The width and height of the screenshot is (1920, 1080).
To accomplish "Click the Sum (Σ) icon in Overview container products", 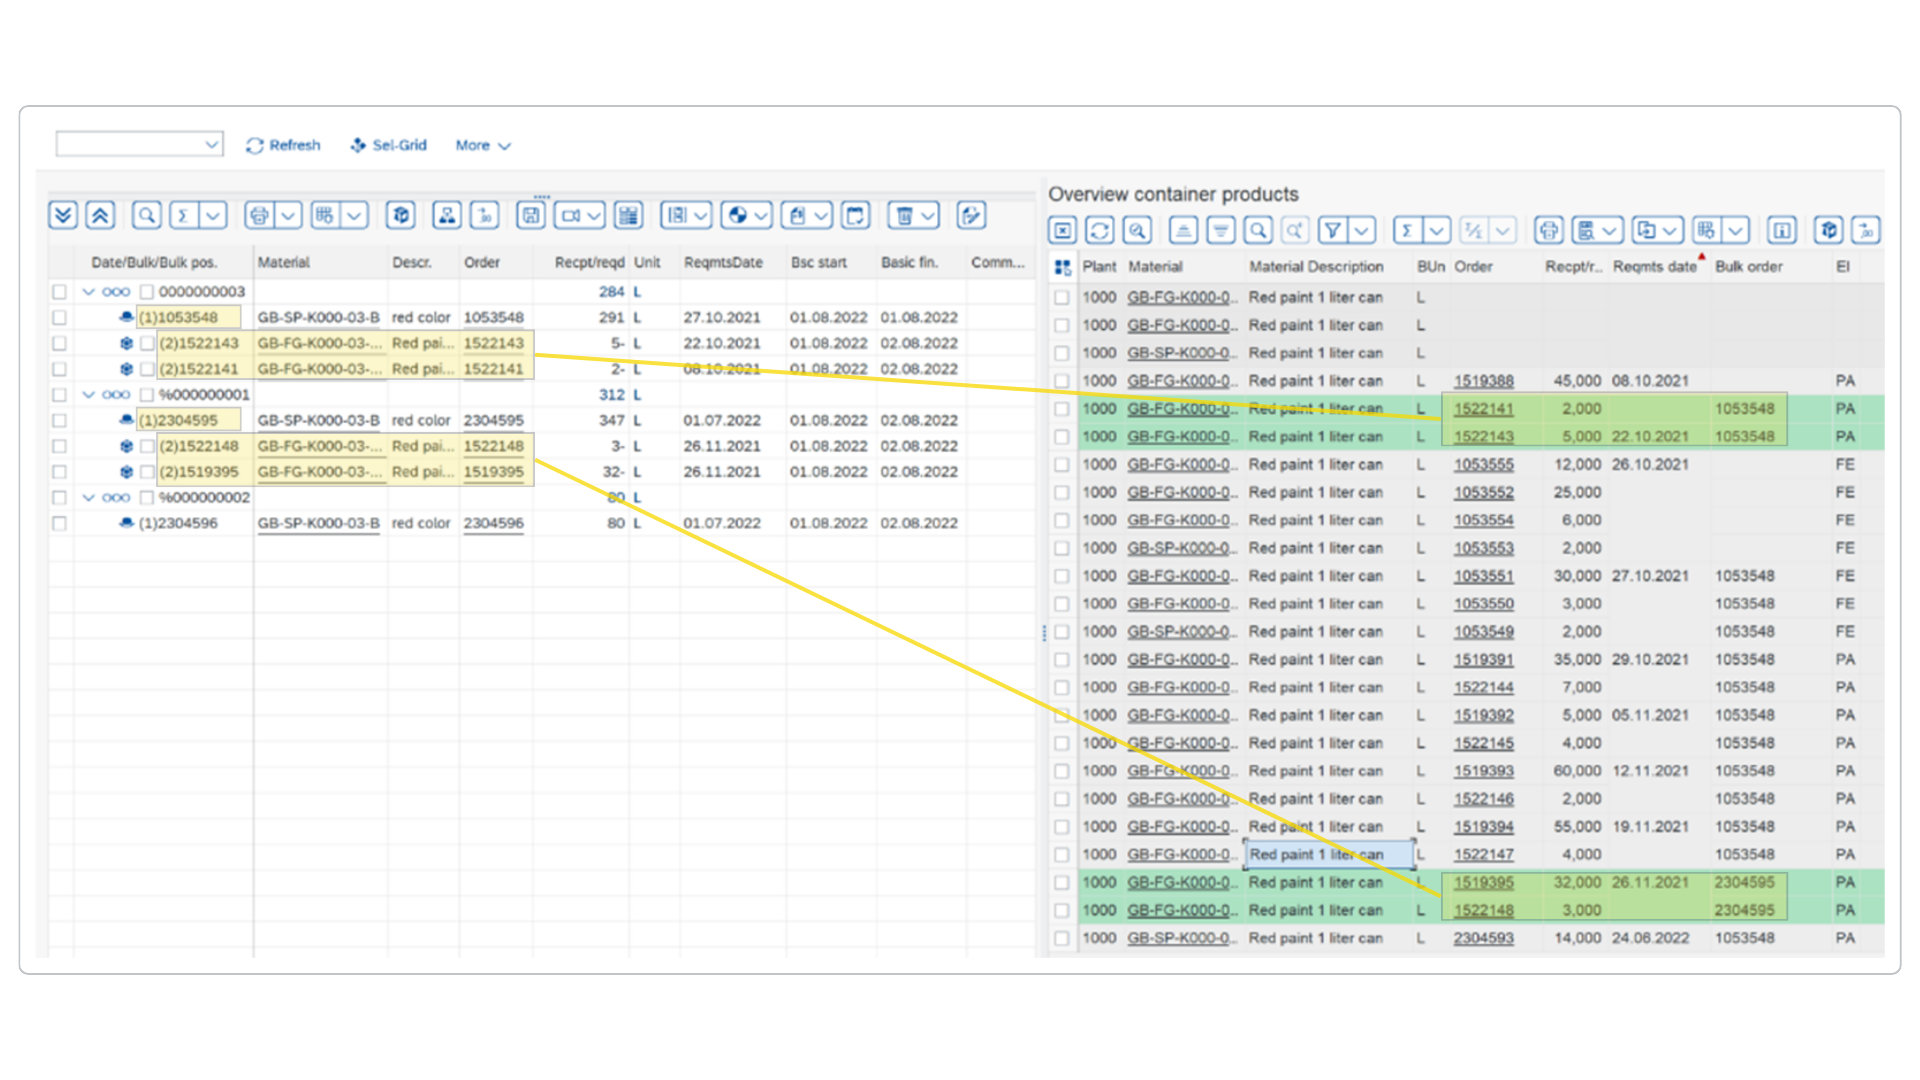I will pos(1408,229).
